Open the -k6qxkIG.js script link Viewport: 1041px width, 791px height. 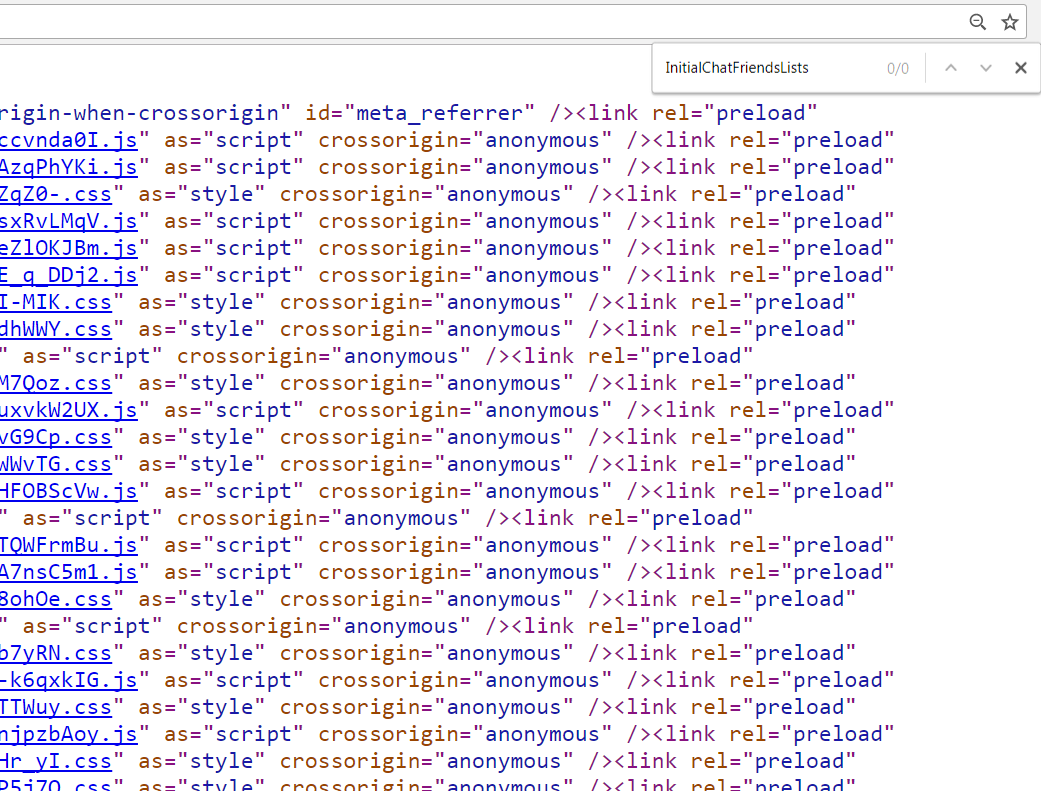tap(68, 680)
